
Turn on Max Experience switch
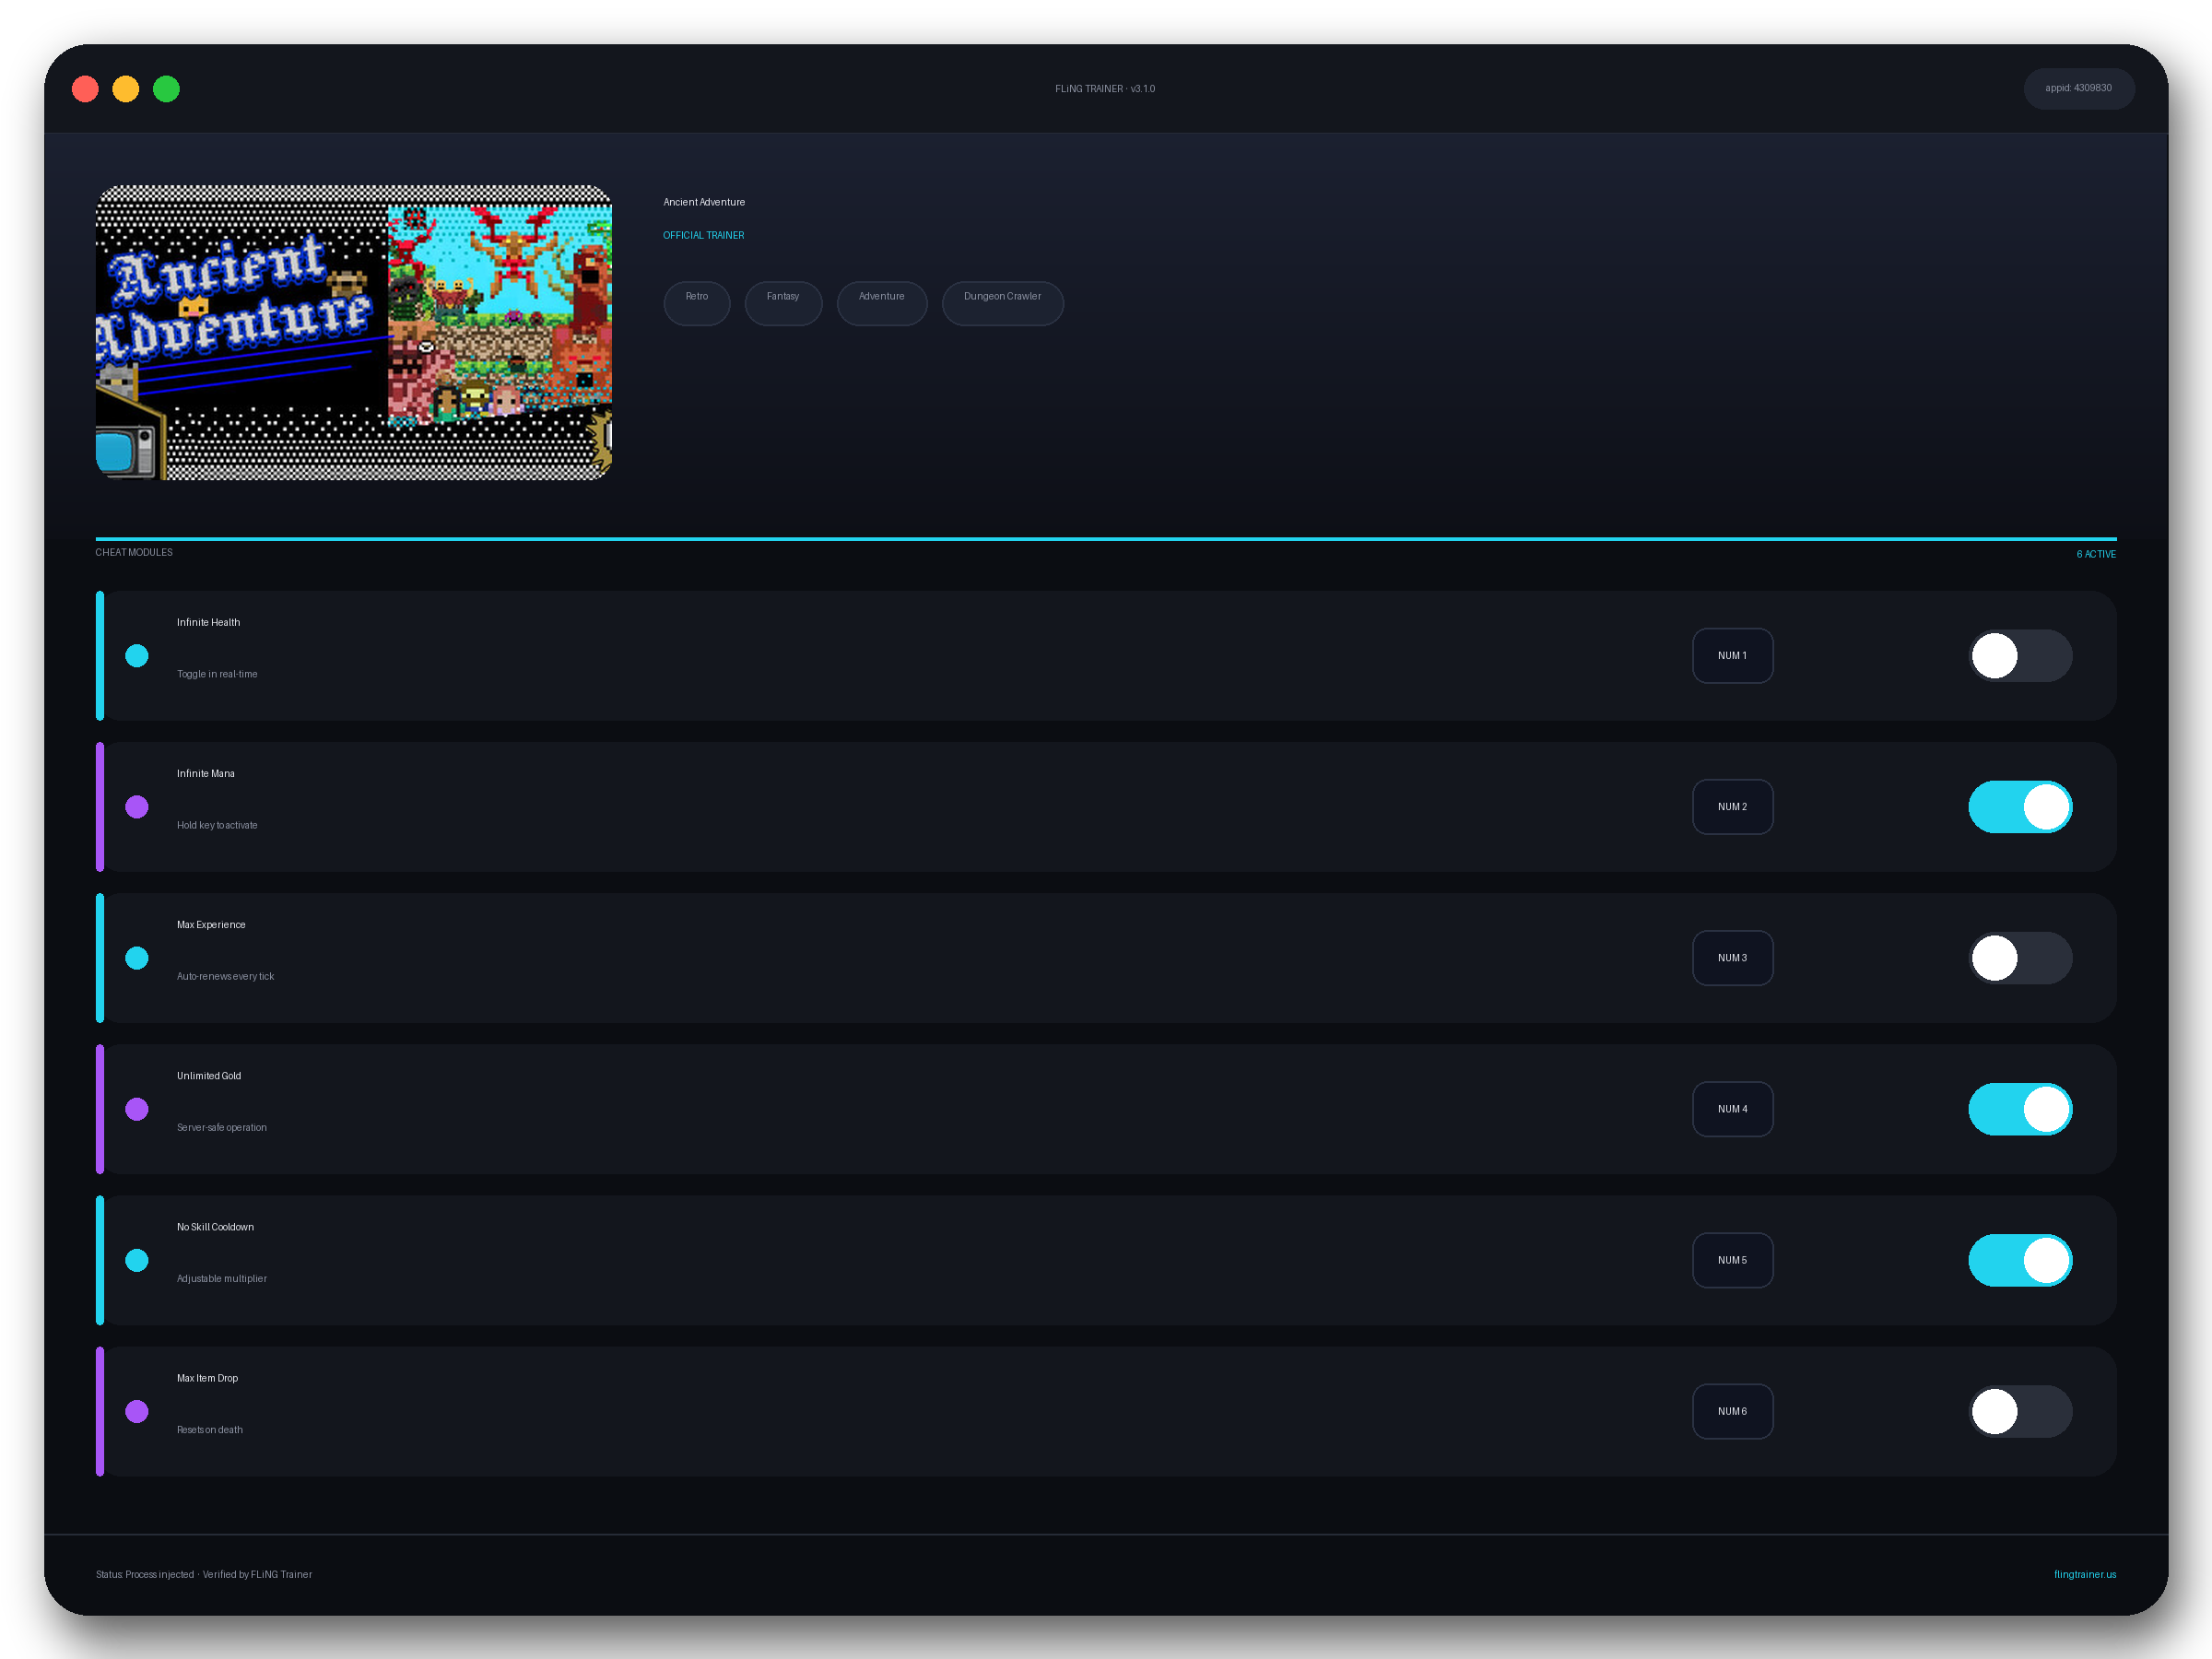(x=2020, y=958)
